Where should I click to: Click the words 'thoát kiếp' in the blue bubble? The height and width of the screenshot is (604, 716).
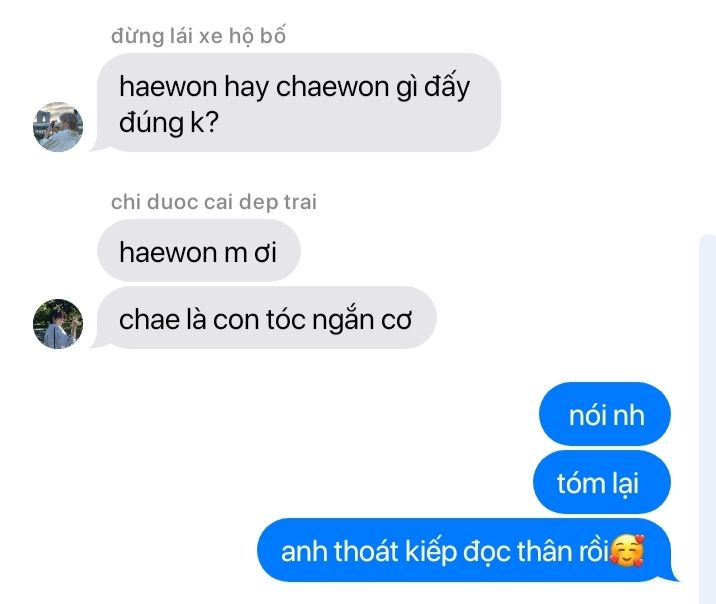(395, 551)
